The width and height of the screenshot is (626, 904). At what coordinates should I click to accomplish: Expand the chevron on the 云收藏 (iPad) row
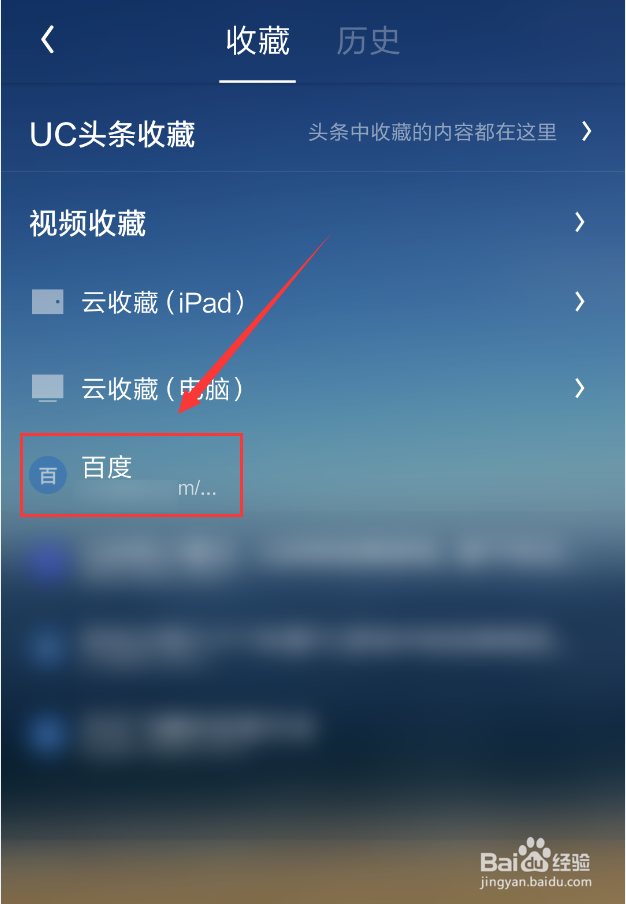[580, 302]
